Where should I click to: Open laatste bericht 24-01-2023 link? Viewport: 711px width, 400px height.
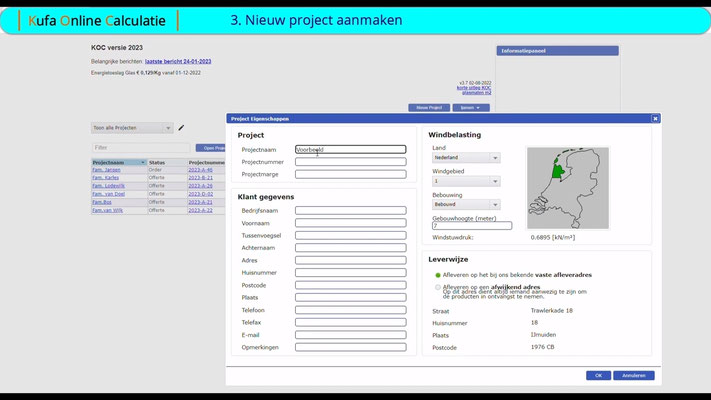pyautogui.click(x=178, y=61)
